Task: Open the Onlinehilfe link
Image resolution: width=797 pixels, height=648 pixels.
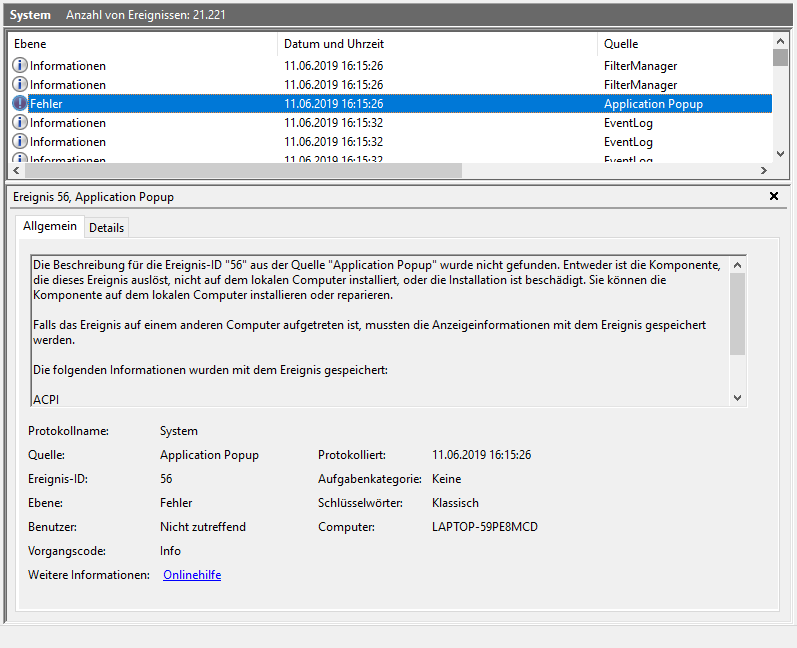Action: coord(192,575)
